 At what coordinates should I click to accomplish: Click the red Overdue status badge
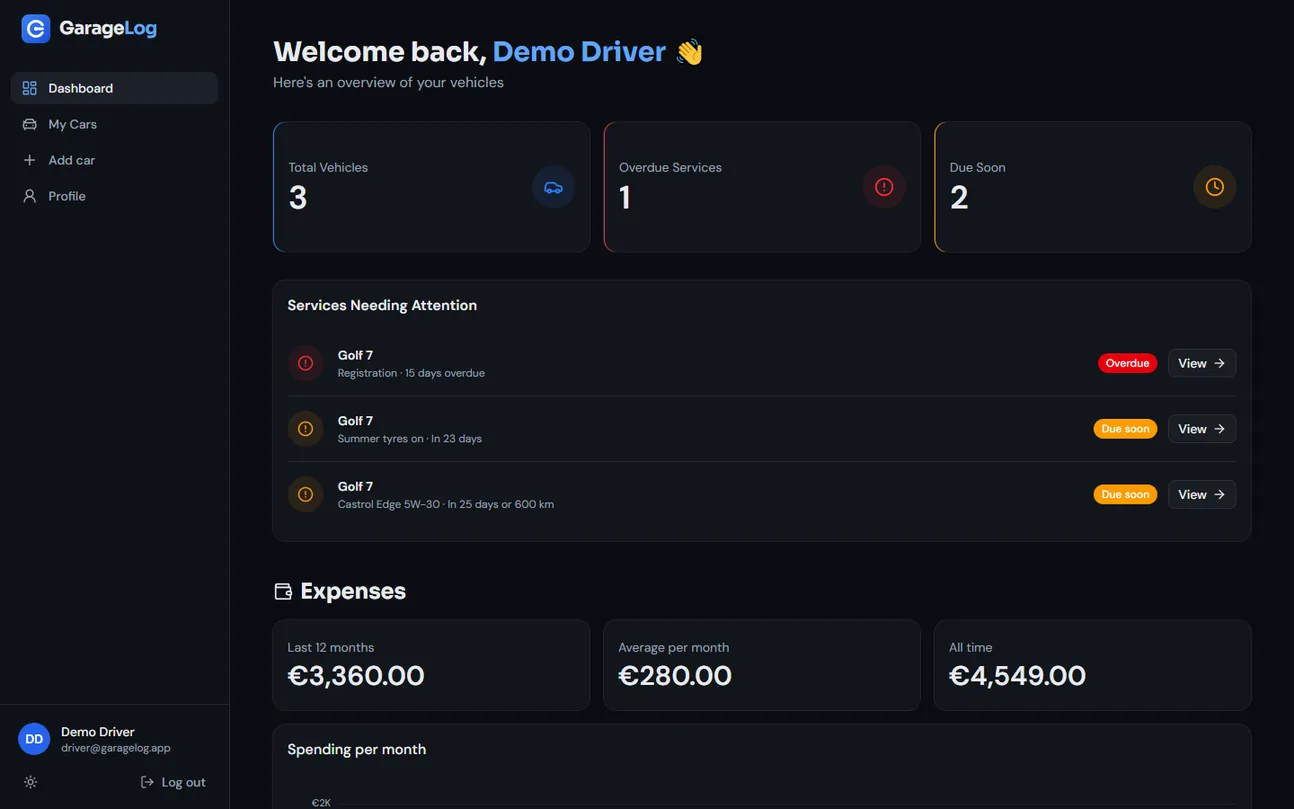click(1127, 363)
